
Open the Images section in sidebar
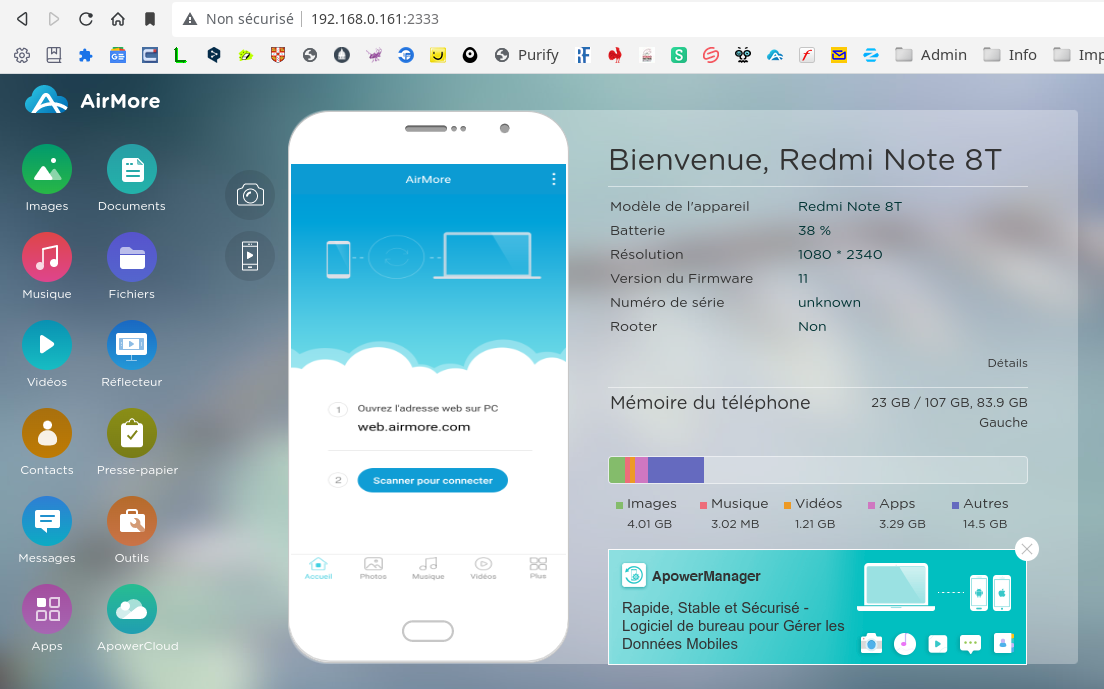[47, 170]
